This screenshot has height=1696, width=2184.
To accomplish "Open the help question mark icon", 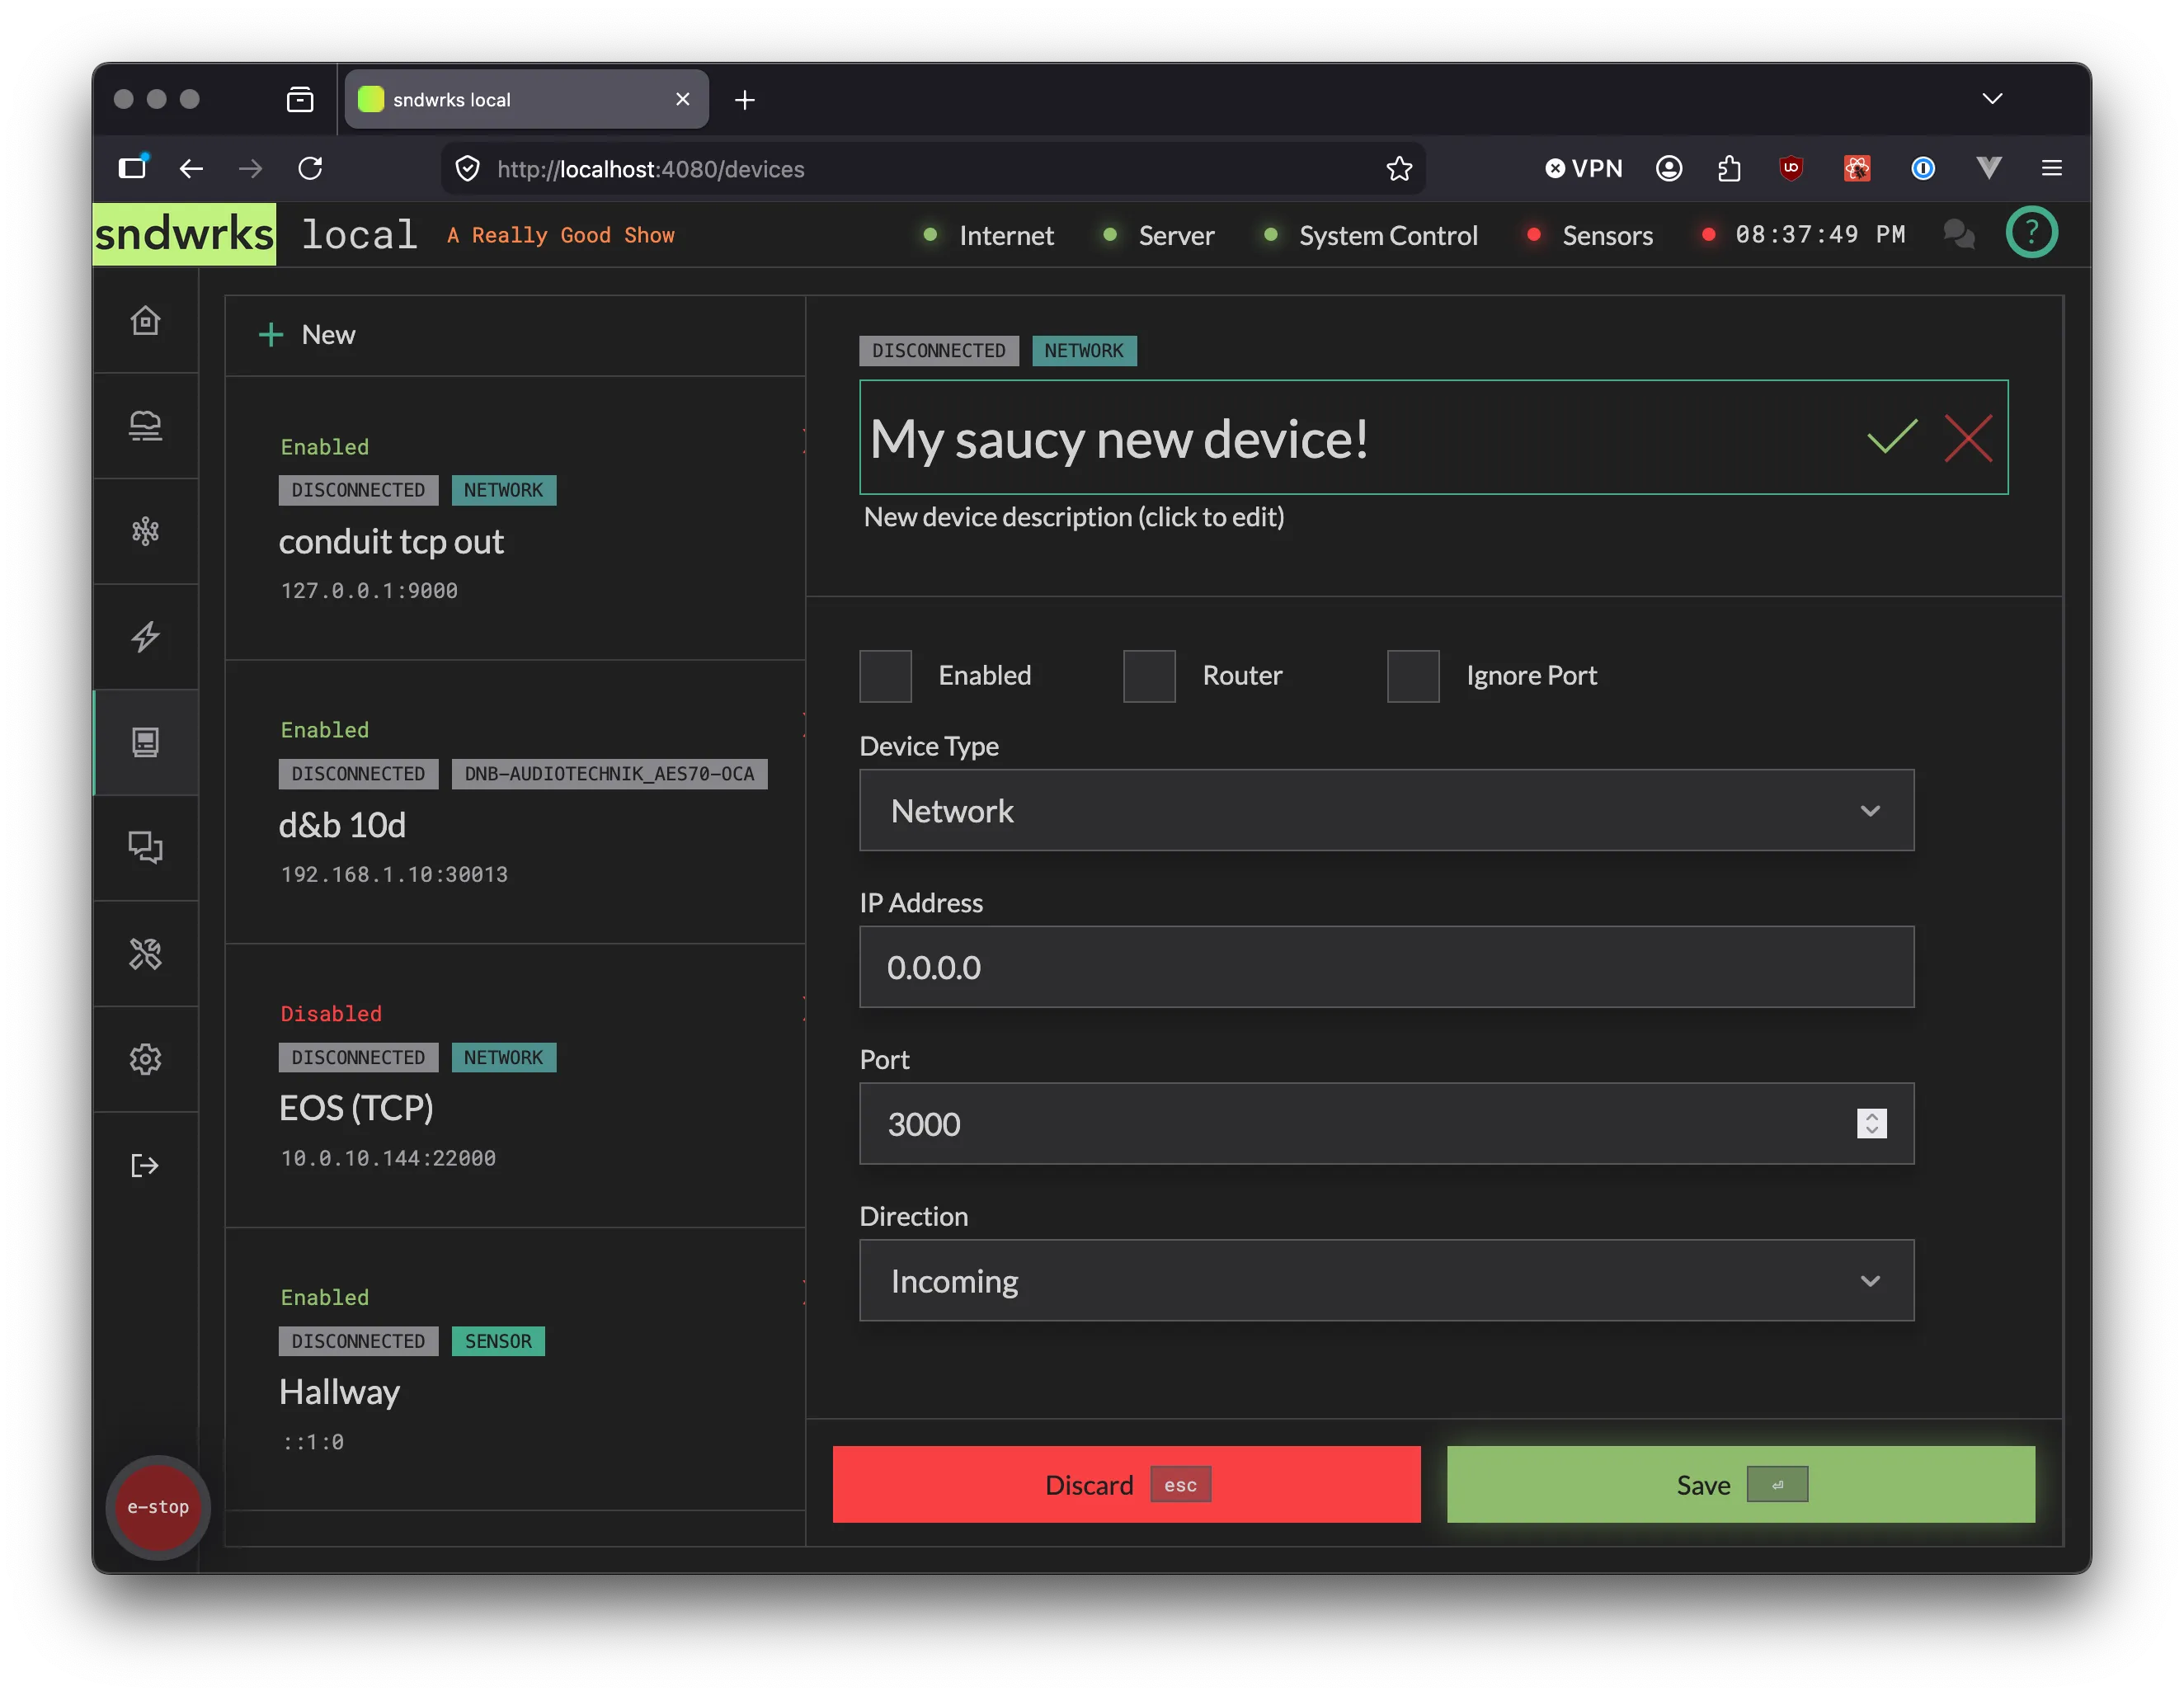I will (x=2031, y=233).
